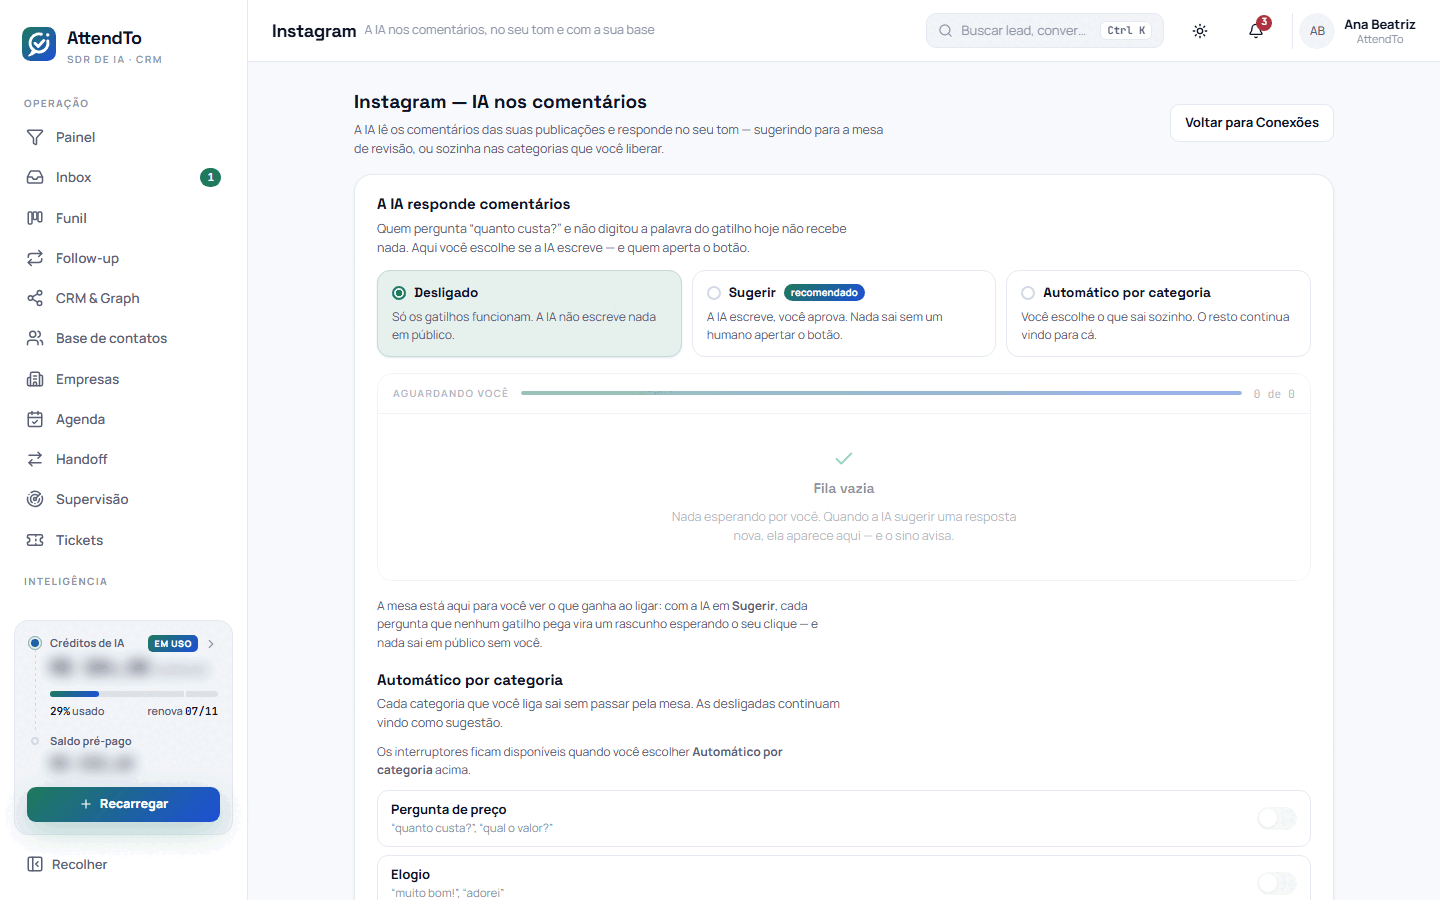Click Voltar para Conexões button

pyautogui.click(x=1252, y=123)
